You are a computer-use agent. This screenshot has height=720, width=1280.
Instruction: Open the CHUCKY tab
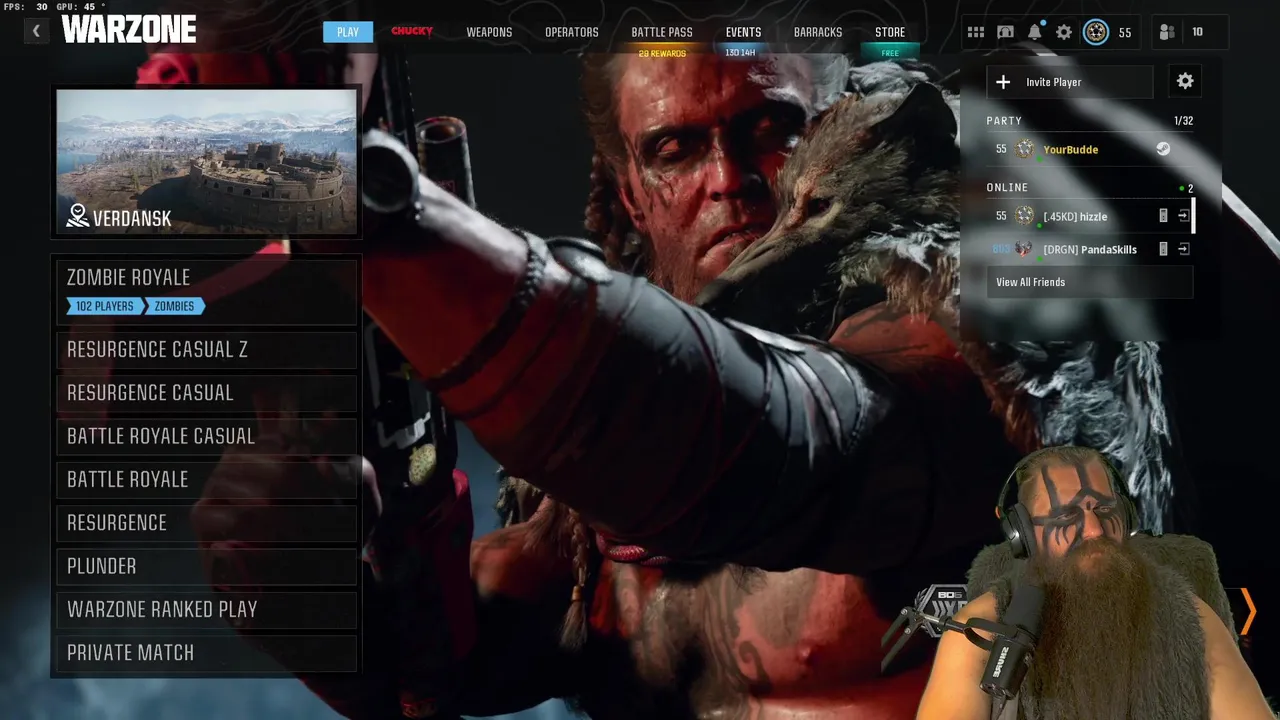[x=412, y=32]
